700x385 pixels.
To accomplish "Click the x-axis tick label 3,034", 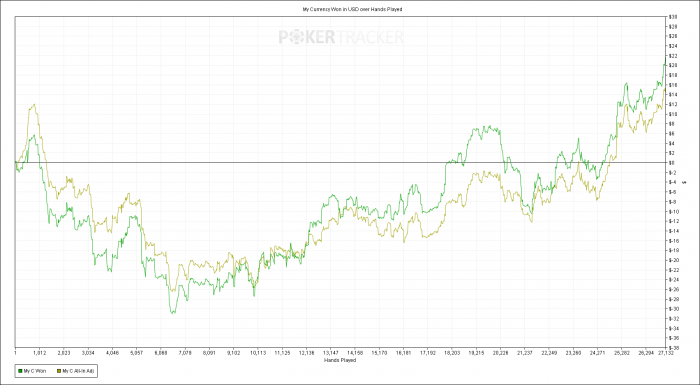I will click(88, 352).
